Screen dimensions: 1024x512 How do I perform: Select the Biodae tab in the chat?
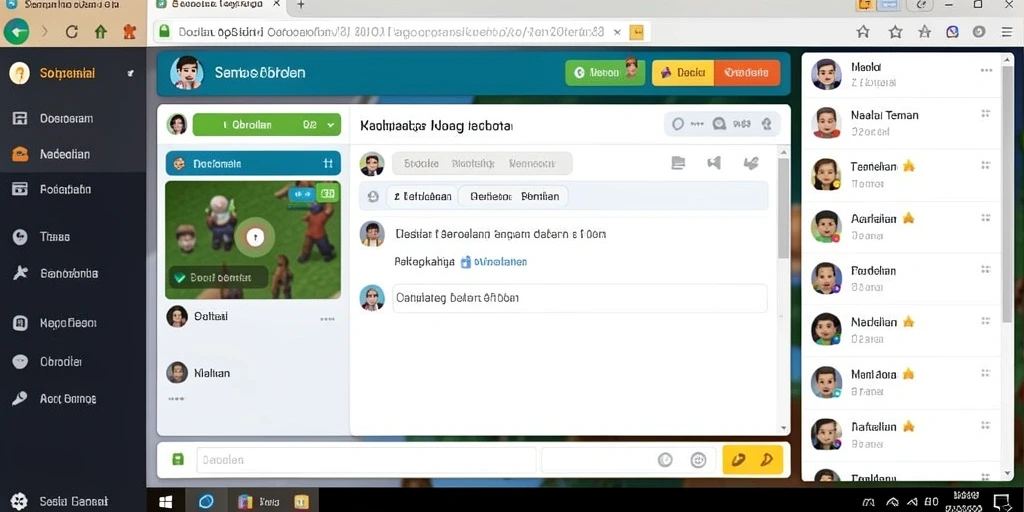[421, 163]
